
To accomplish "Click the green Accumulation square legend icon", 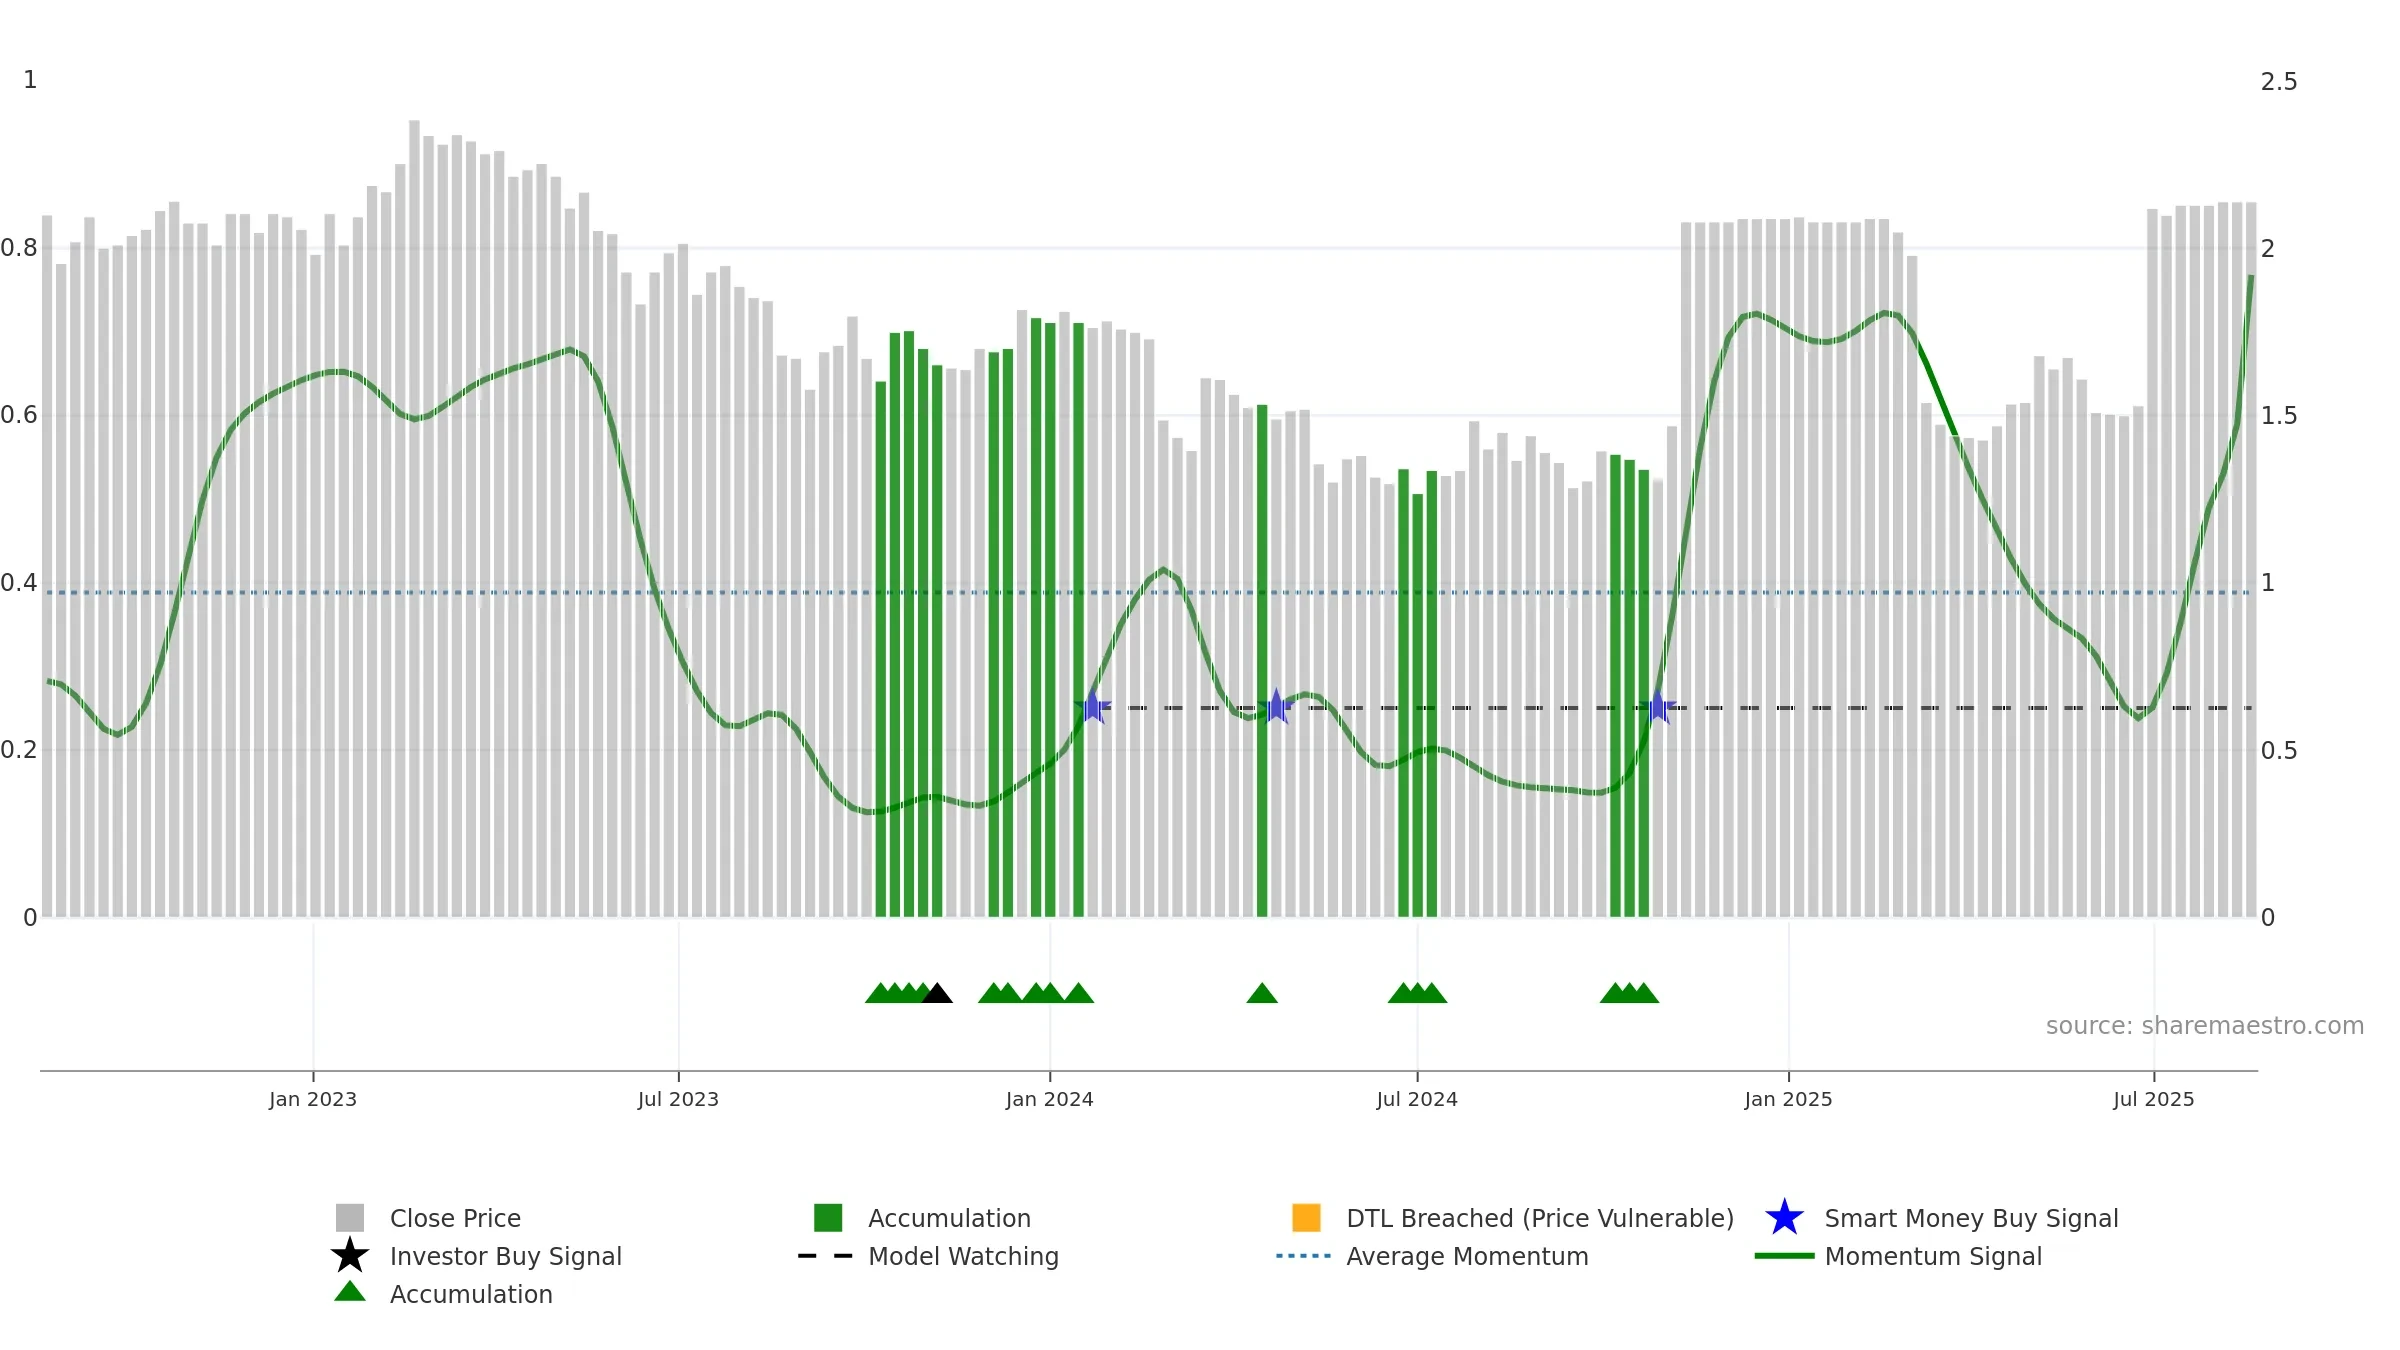I will 828,1217.
